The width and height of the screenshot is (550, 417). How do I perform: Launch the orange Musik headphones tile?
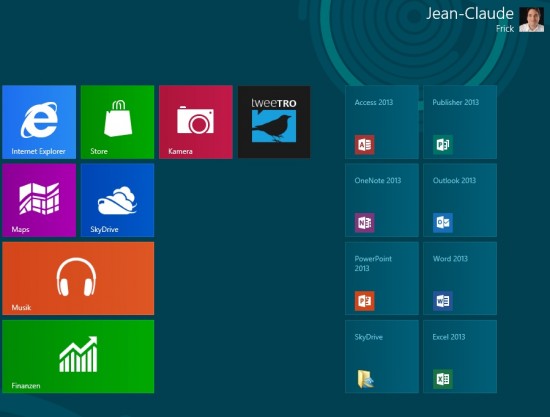pos(78,278)
